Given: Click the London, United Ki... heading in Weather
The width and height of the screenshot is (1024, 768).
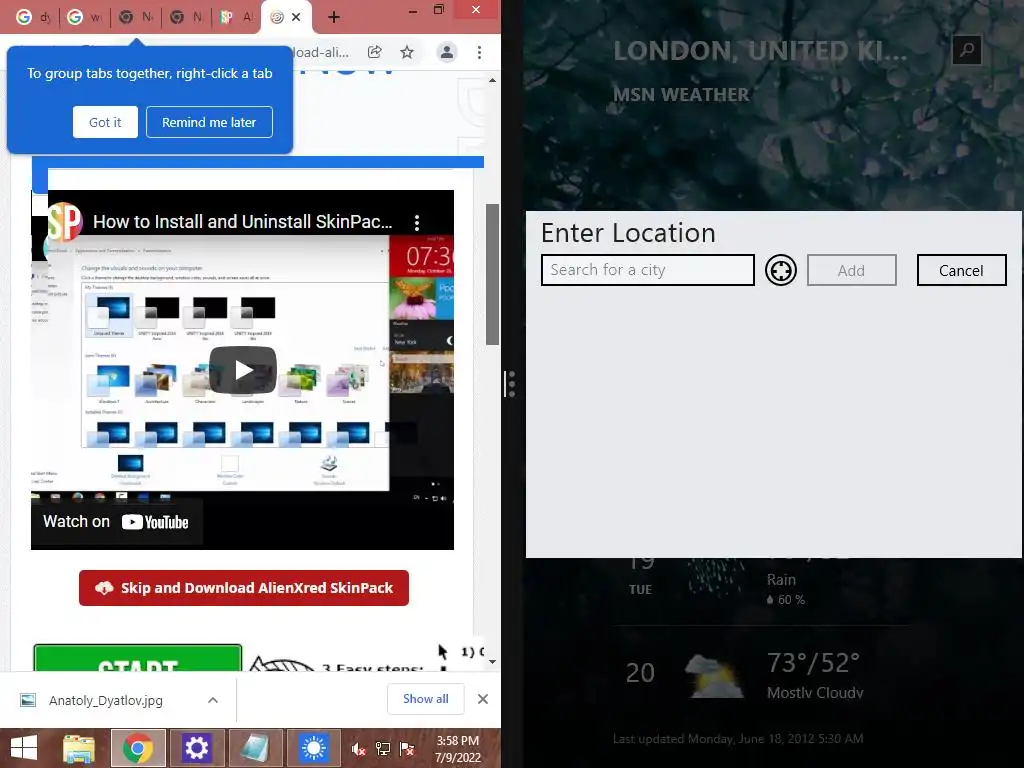Looking at the screenshot, I should point(760,51).
